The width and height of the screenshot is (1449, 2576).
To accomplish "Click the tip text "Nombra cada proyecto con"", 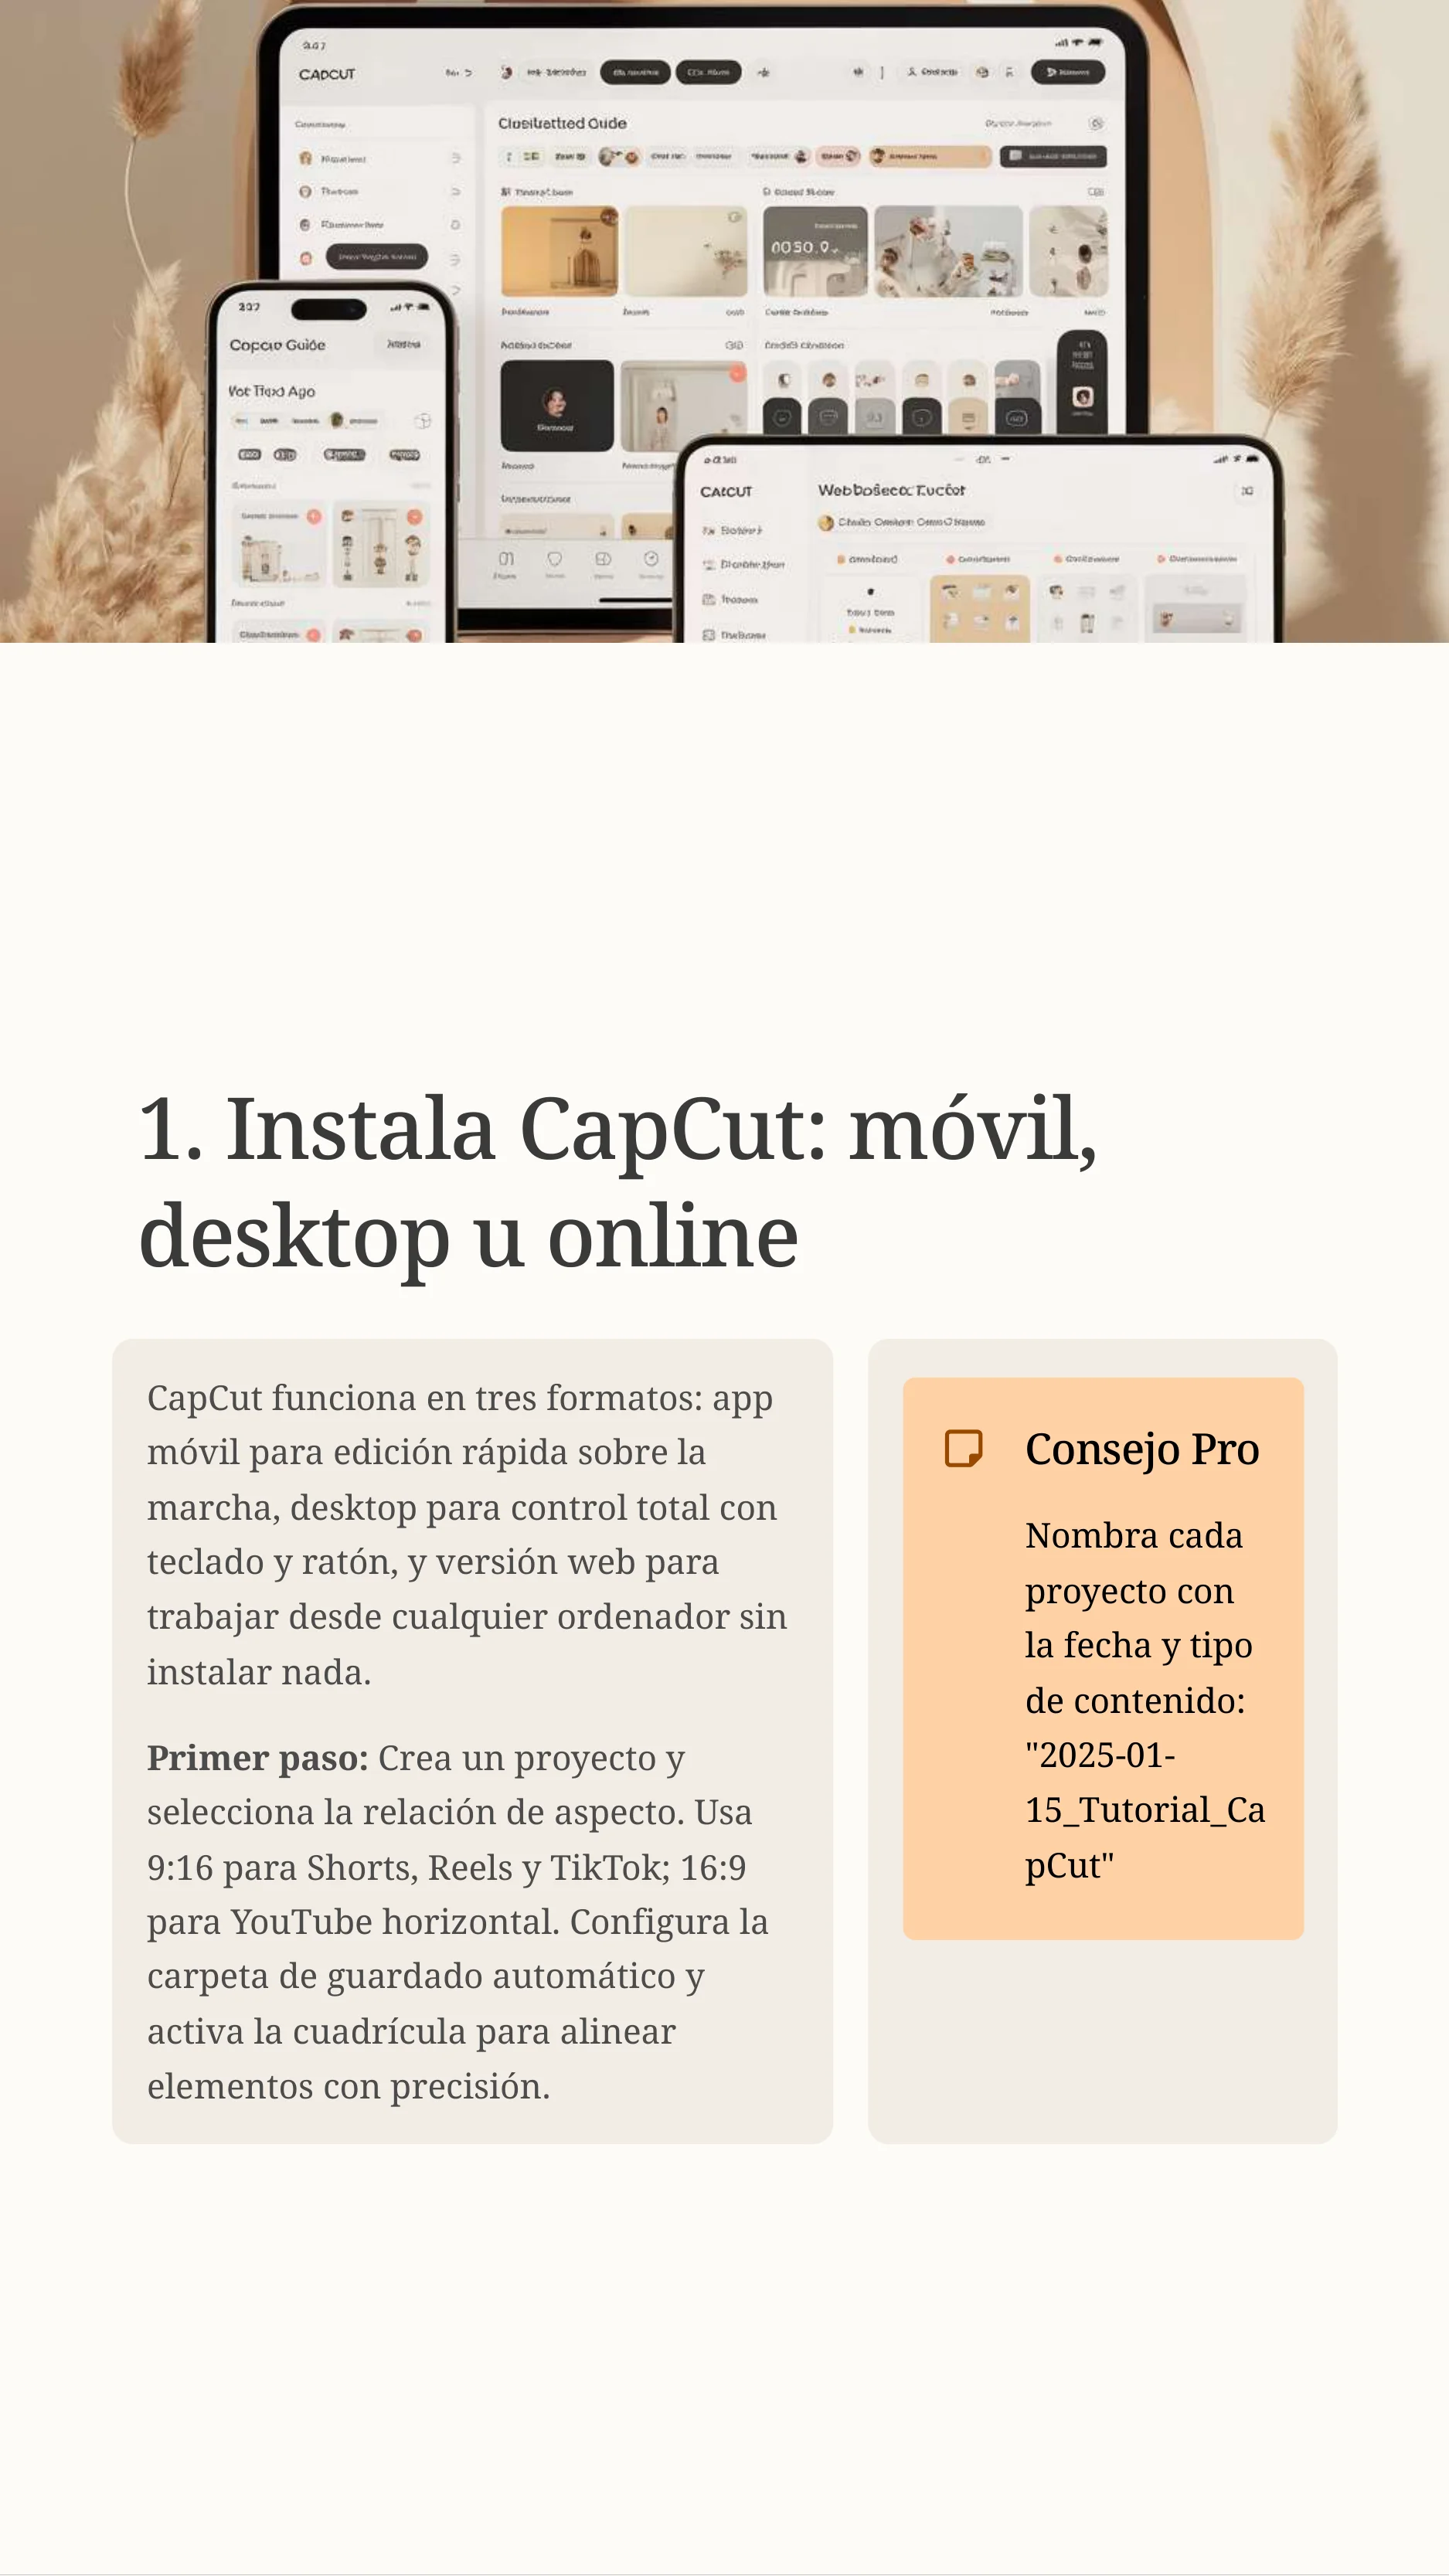I will (1134, 1562).
